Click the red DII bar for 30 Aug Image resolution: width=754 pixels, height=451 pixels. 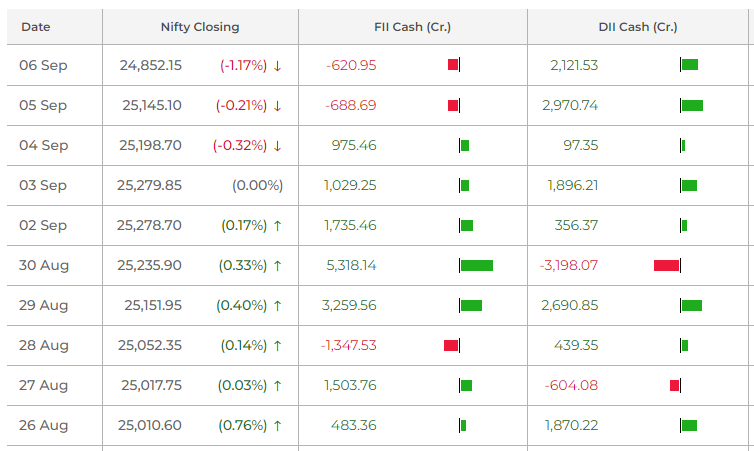click(666, 265)
